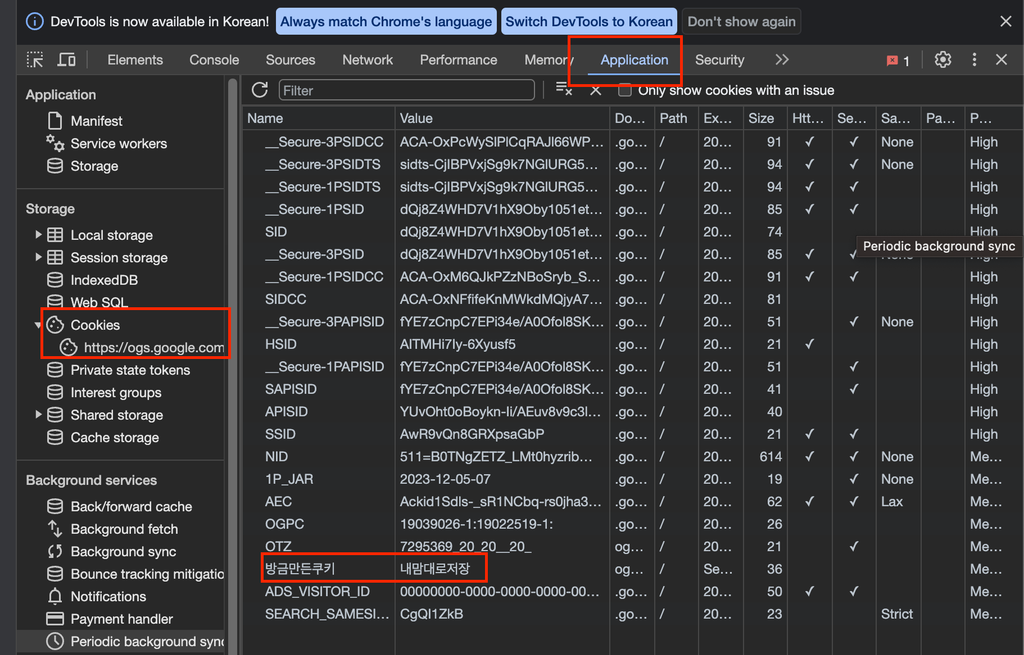Click Don't show again button

pyautogui.click(x=741, y=22)
